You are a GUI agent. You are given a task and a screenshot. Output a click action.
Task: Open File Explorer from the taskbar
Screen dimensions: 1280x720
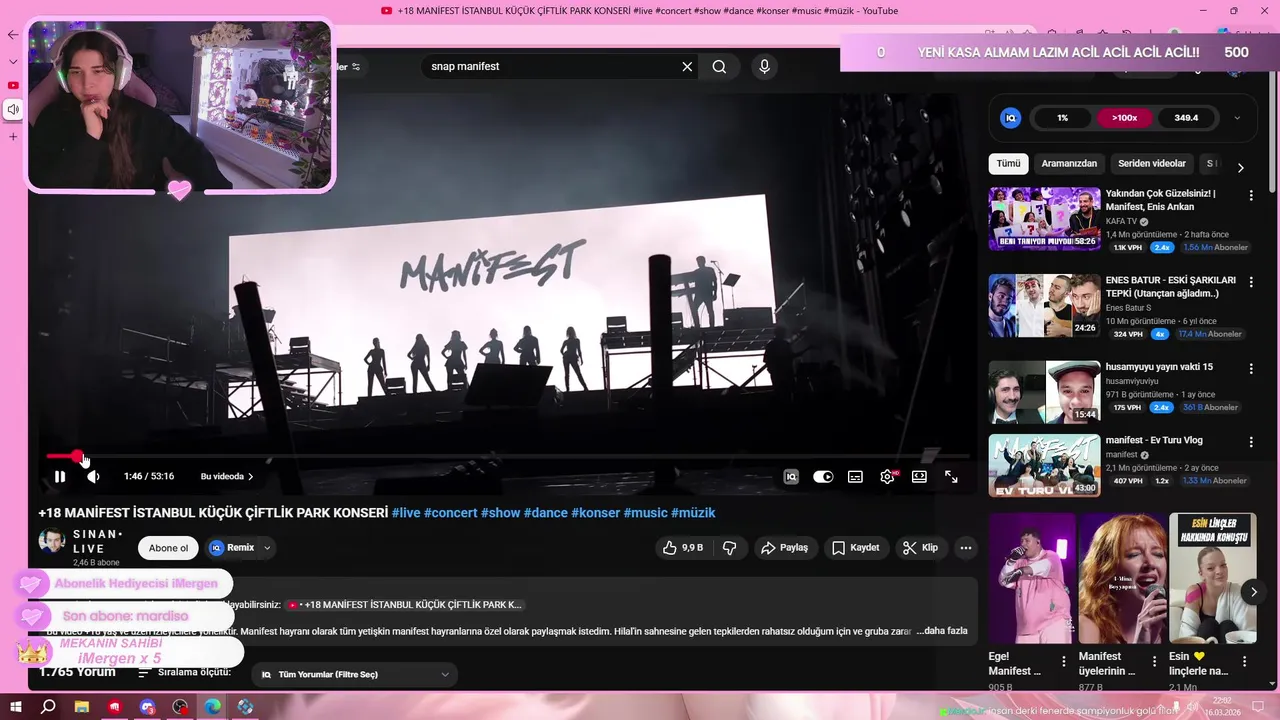[x=82, y=707]
